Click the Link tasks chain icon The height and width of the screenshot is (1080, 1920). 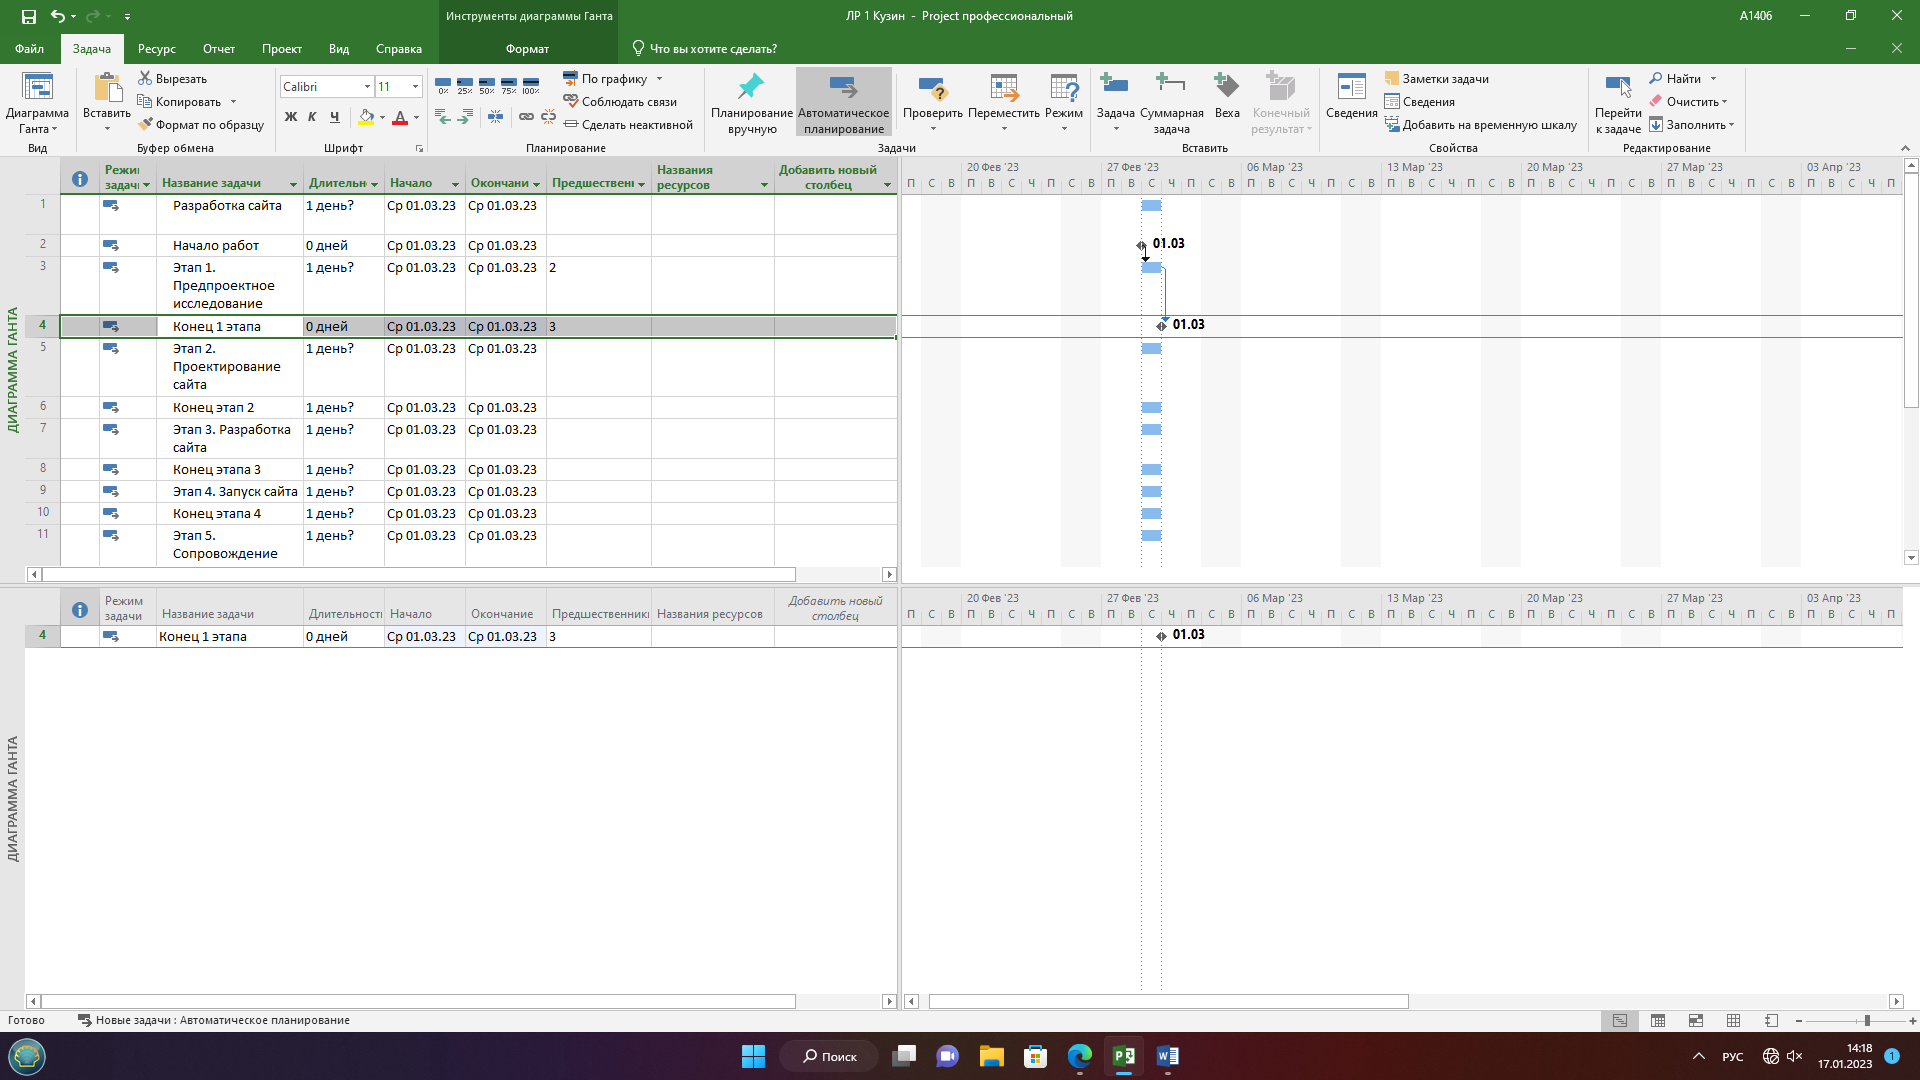click(x=526, y=117)
